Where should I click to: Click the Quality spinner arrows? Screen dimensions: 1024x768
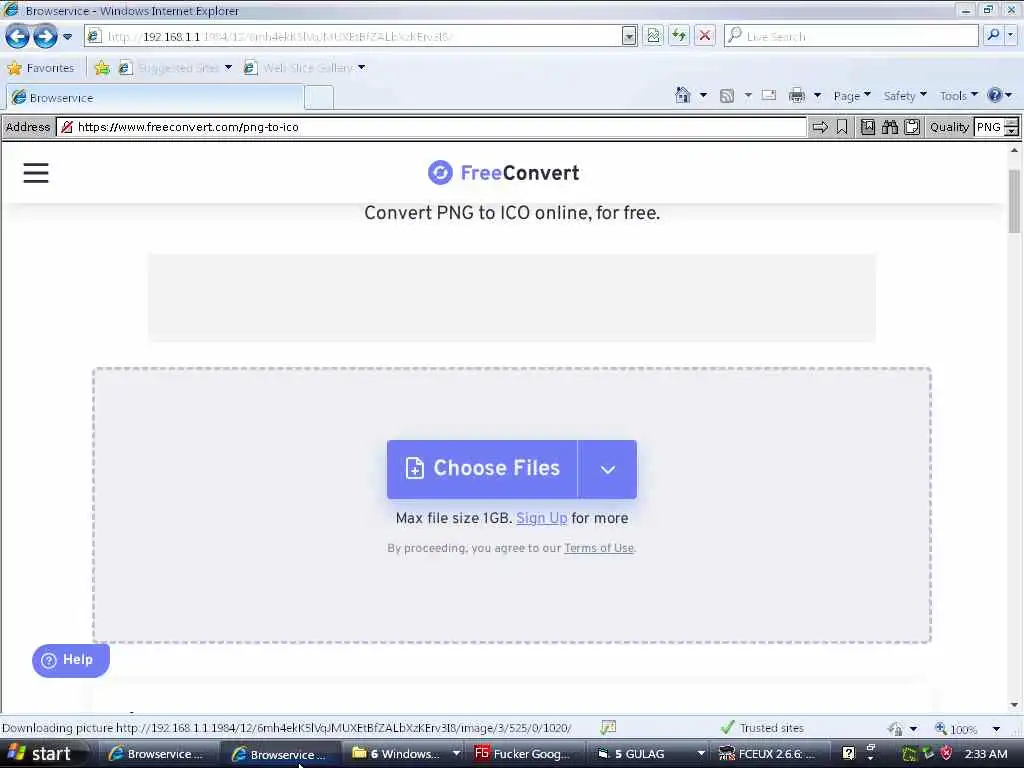[x=1012, y=127]
